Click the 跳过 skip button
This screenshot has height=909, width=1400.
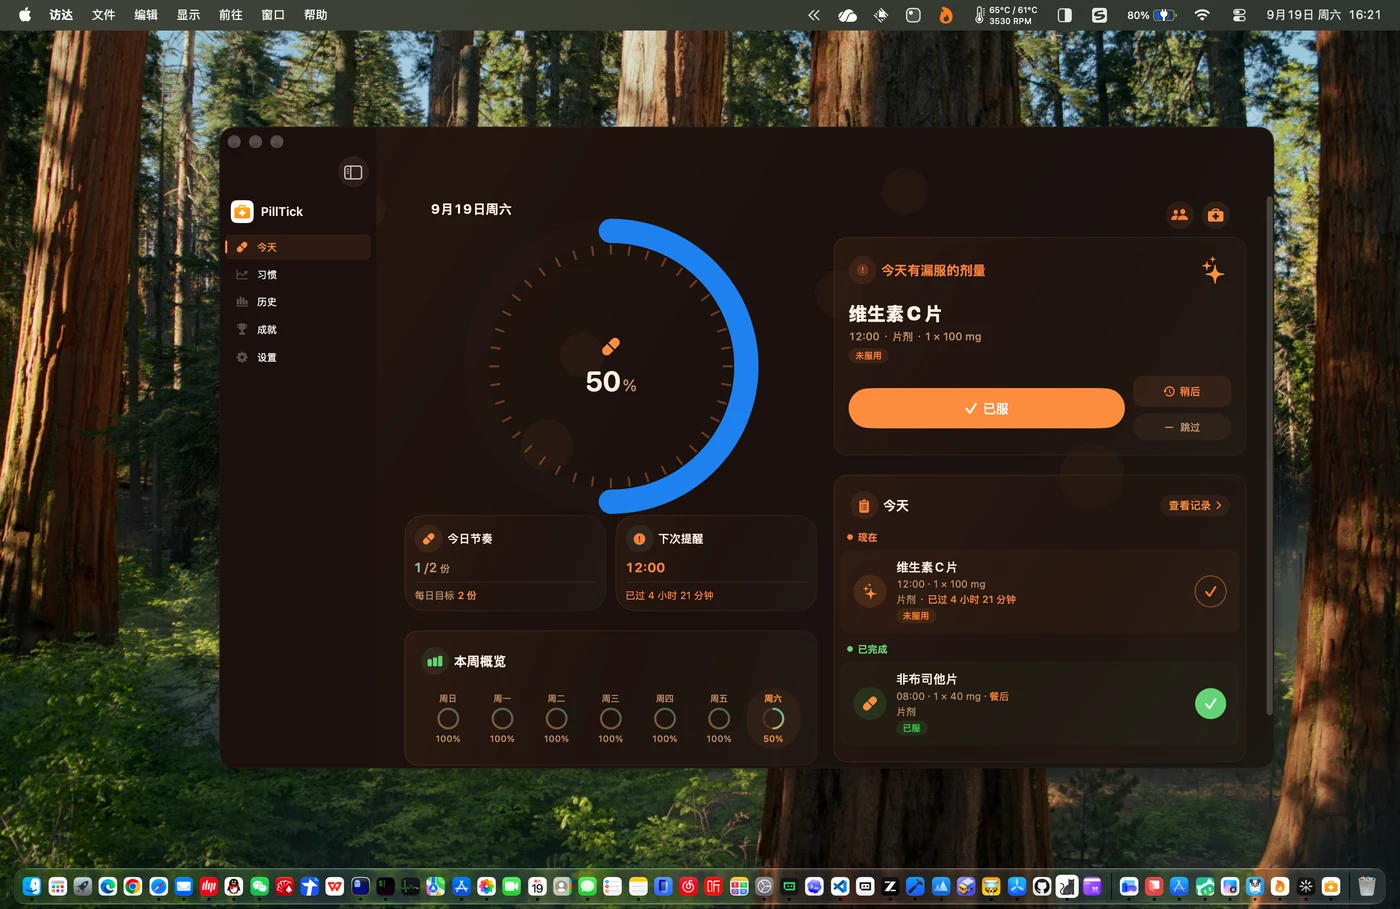point(1182,427)
